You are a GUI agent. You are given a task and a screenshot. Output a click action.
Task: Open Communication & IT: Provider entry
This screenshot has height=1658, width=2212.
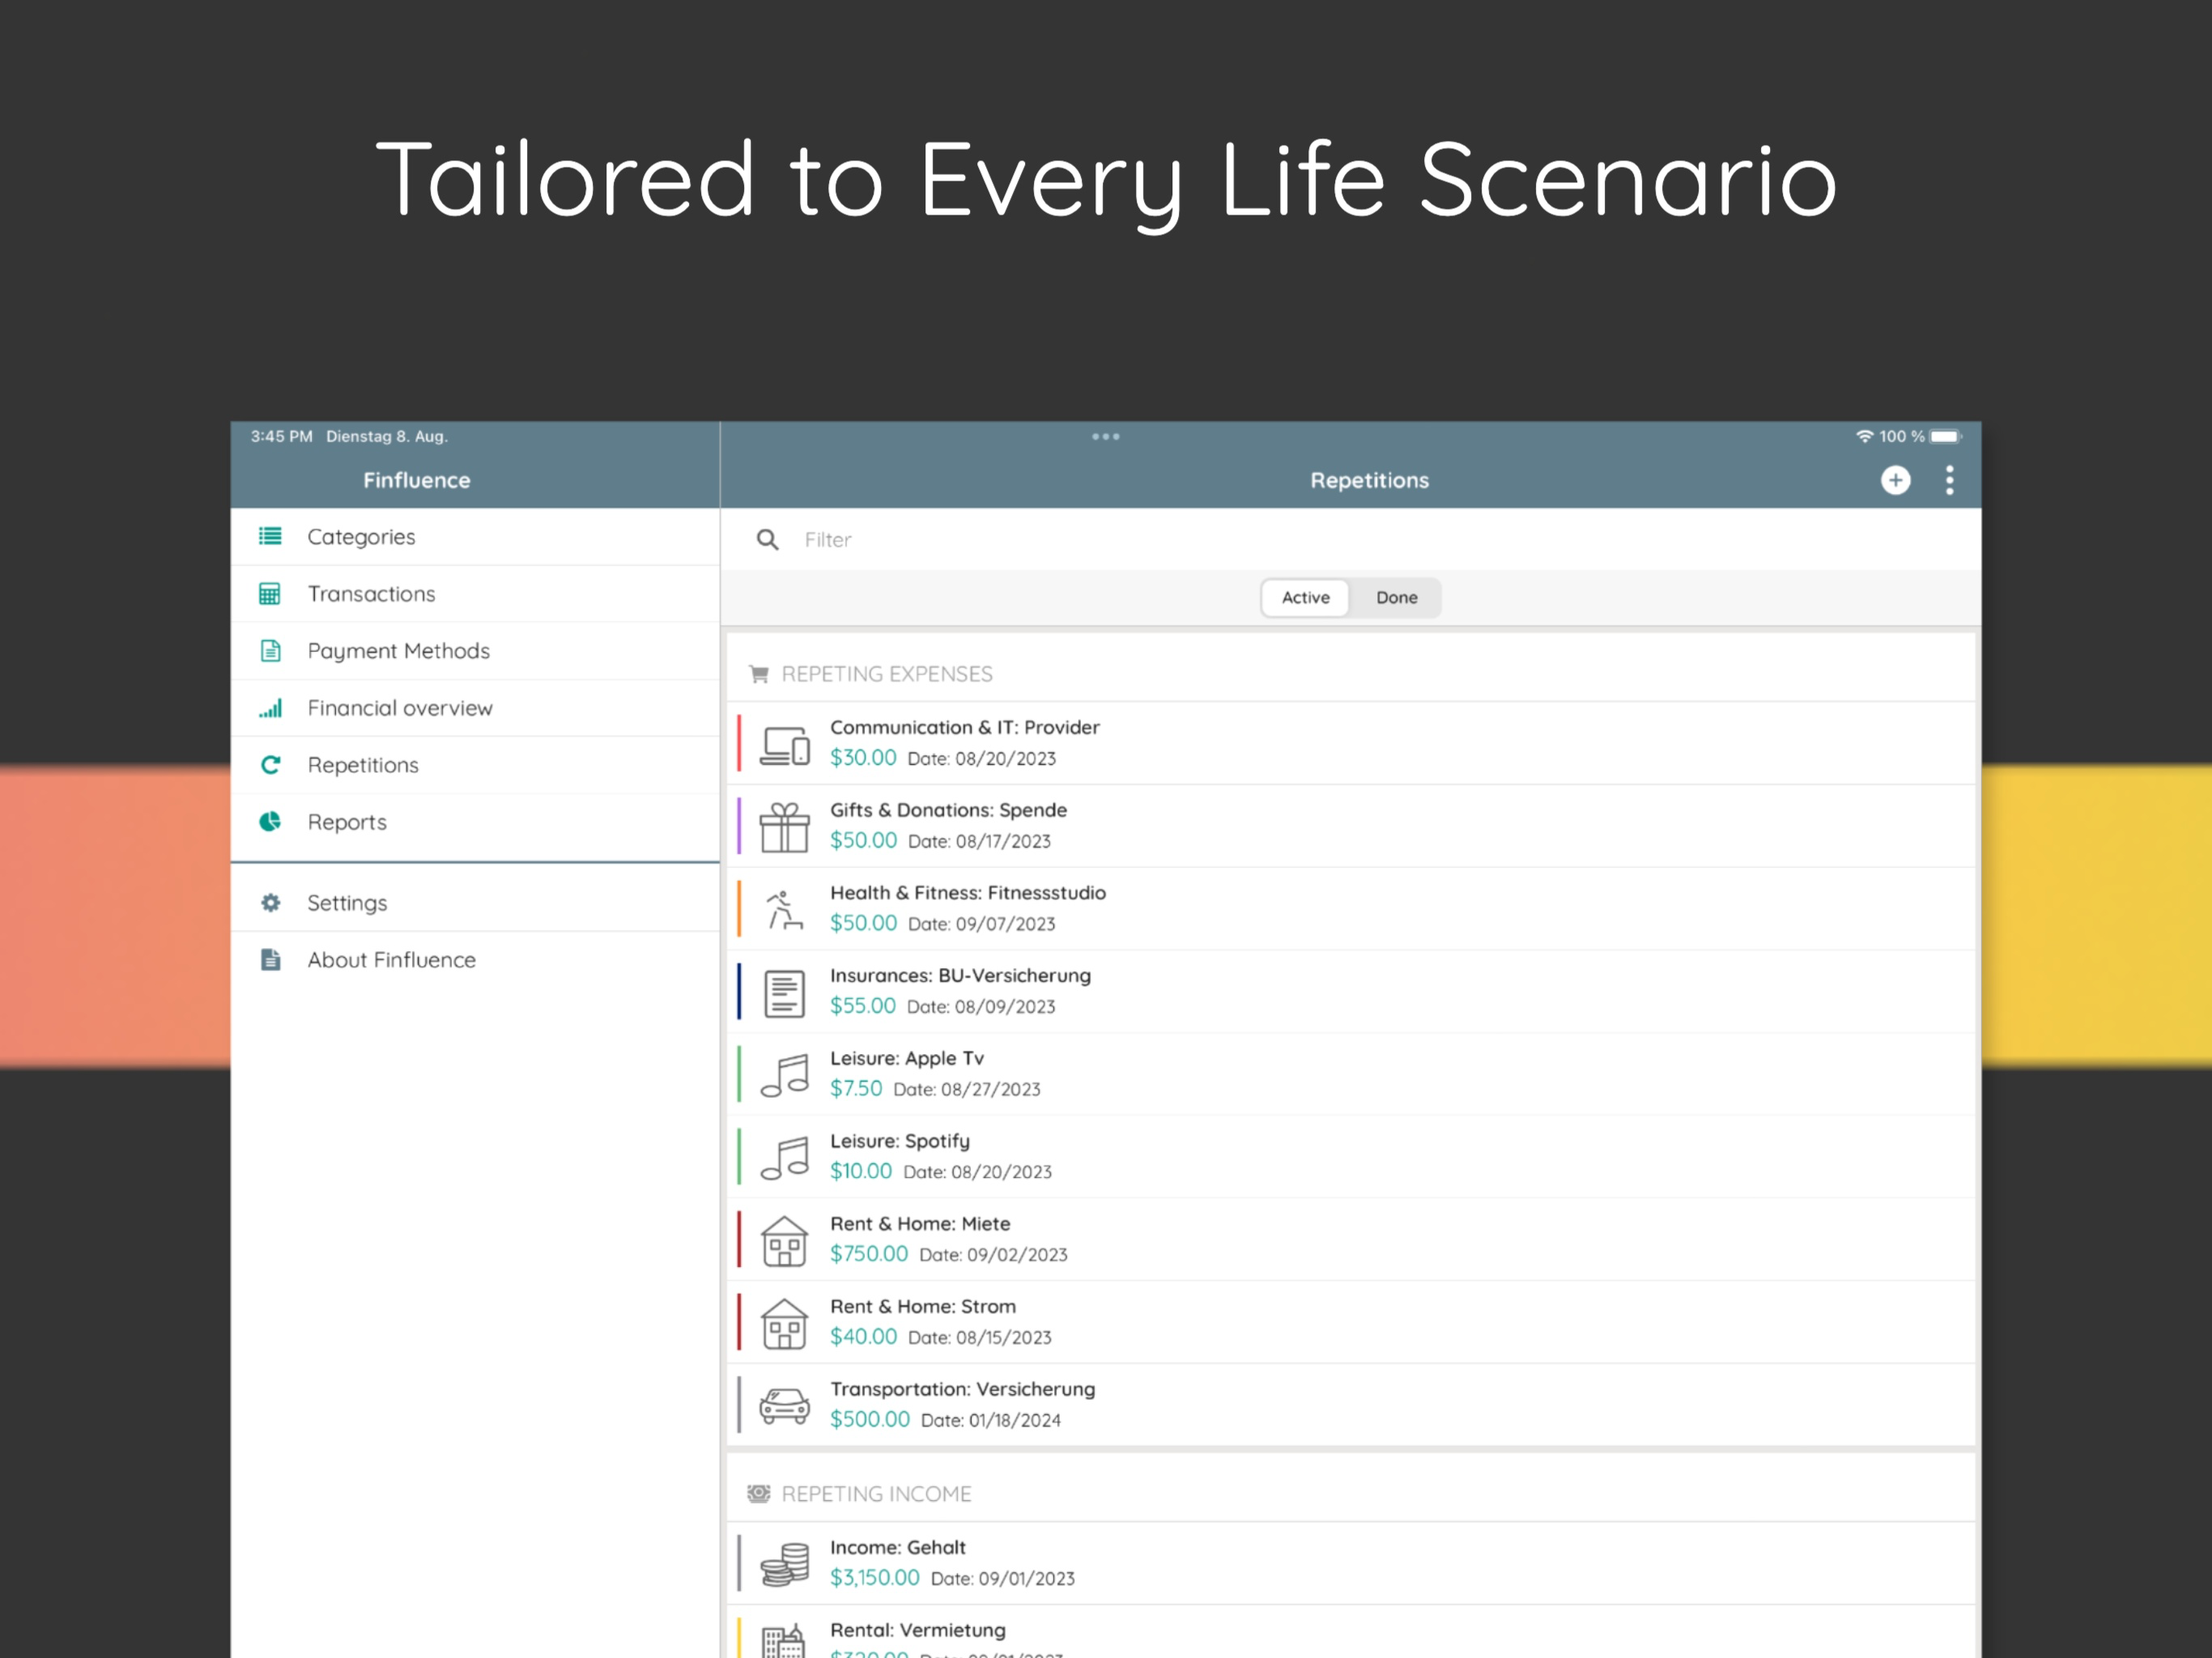1352,743
